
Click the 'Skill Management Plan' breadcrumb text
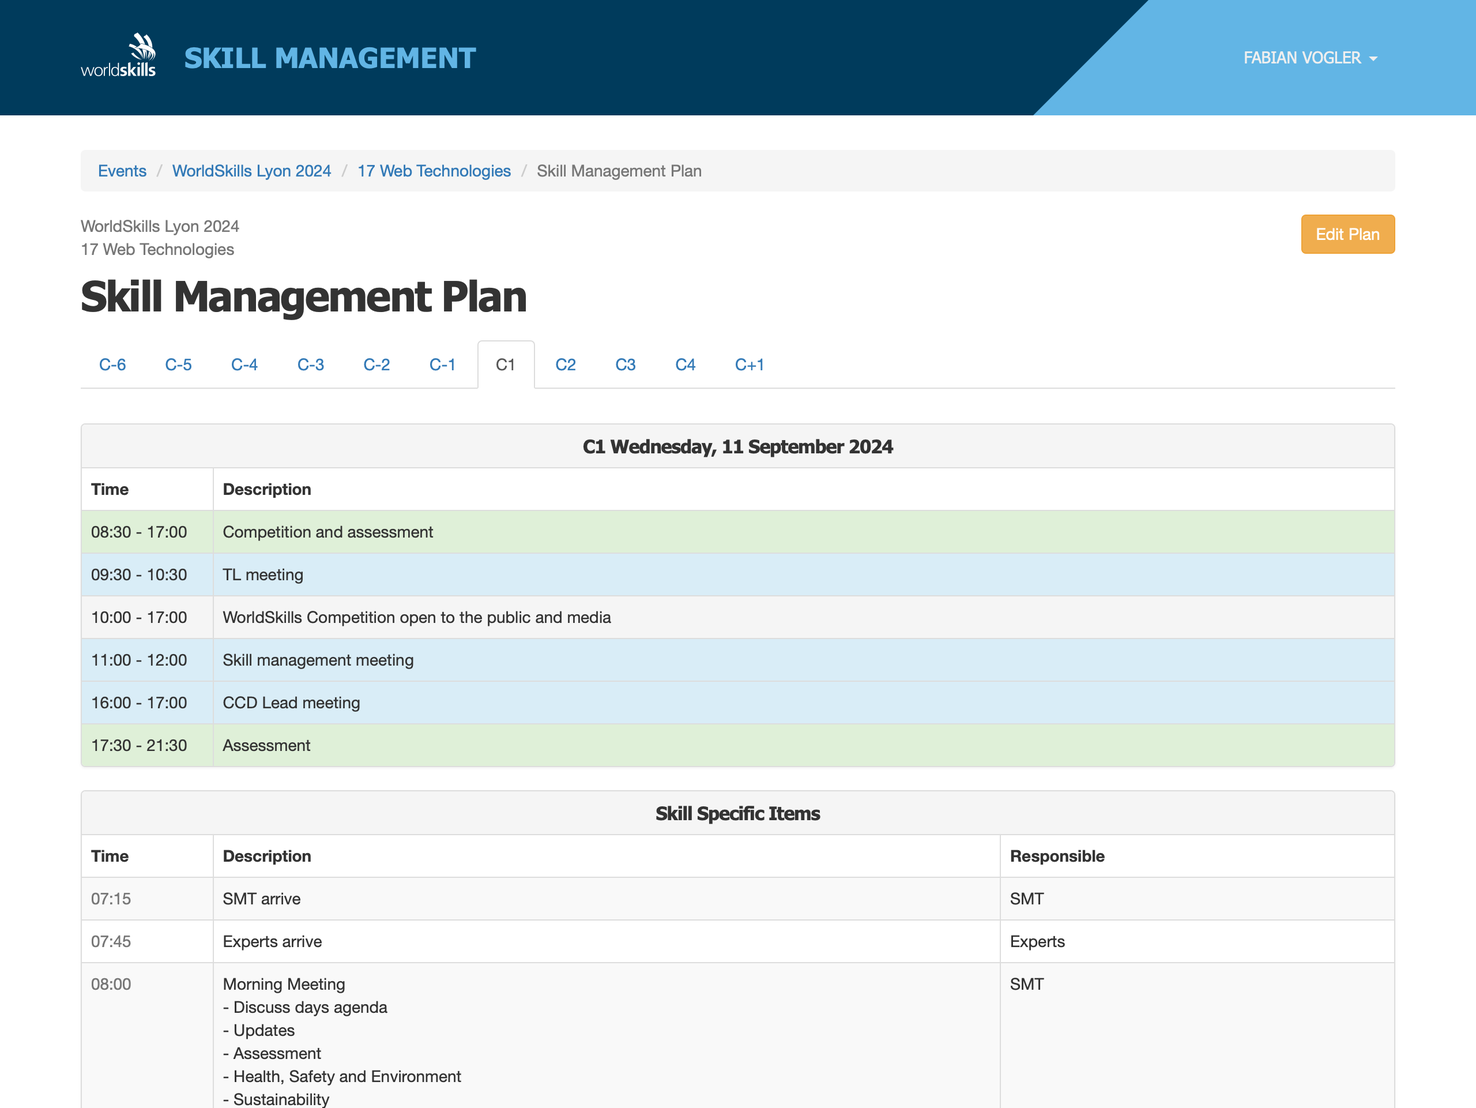(x=619, y=171)
